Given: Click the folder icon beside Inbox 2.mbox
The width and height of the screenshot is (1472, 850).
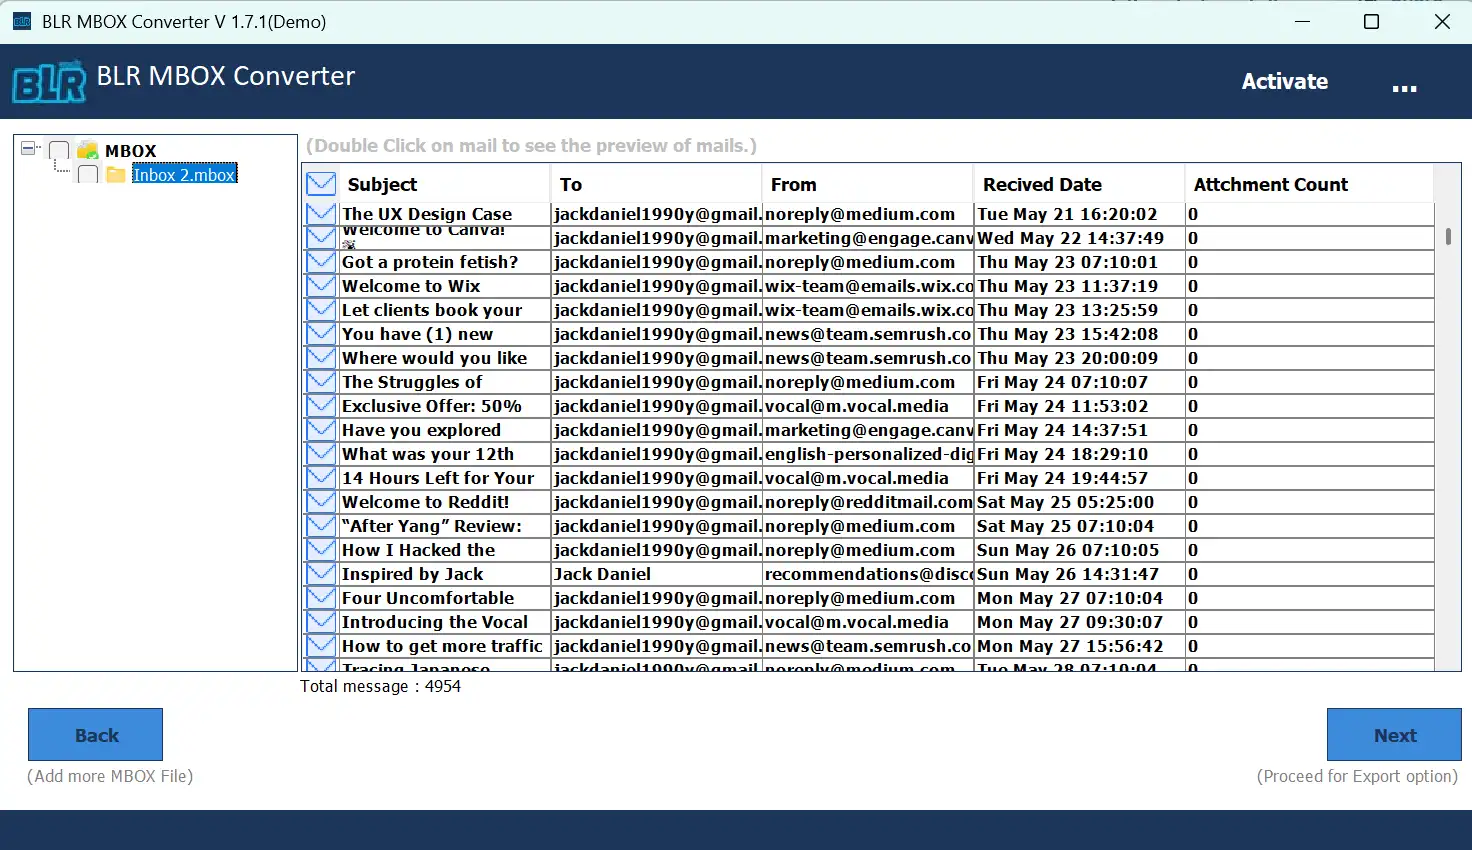Looking at the screenshot, I should (115, 173).
